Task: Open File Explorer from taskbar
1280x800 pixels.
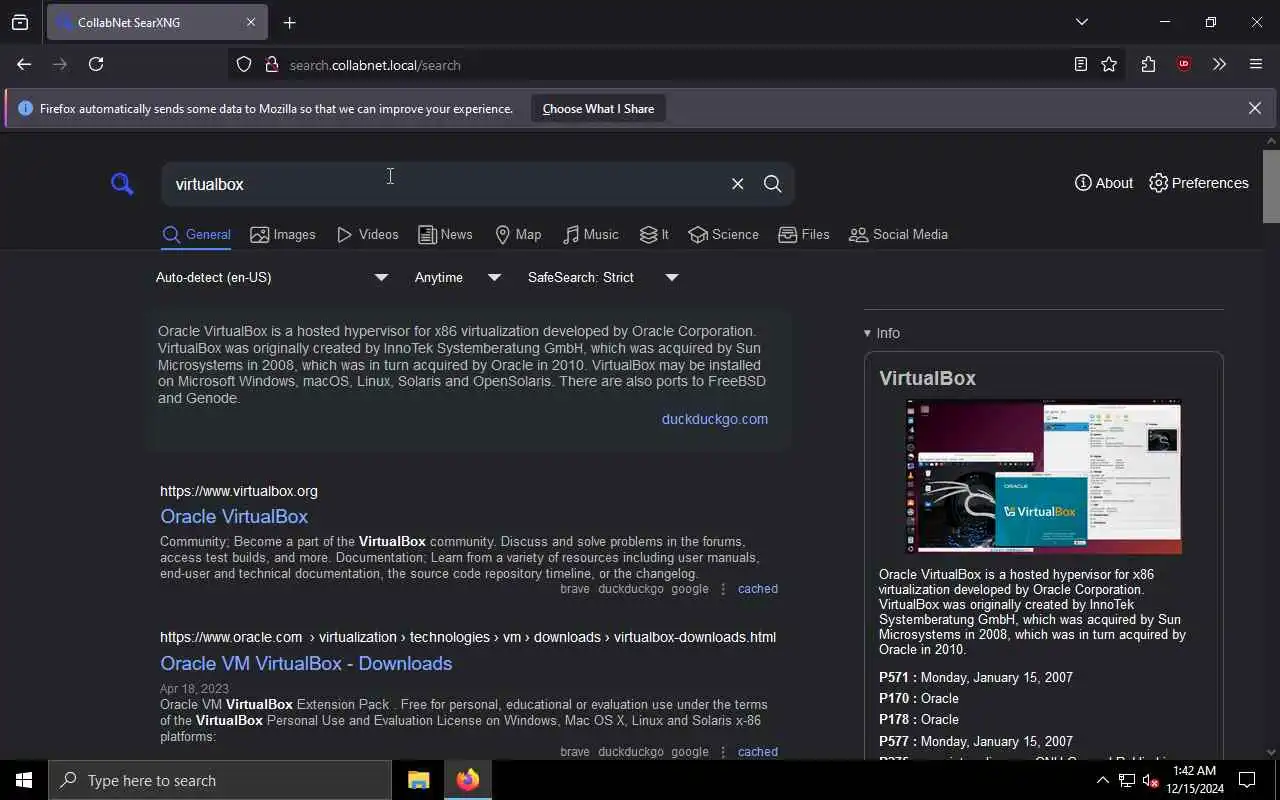Action: pos(418,780)
